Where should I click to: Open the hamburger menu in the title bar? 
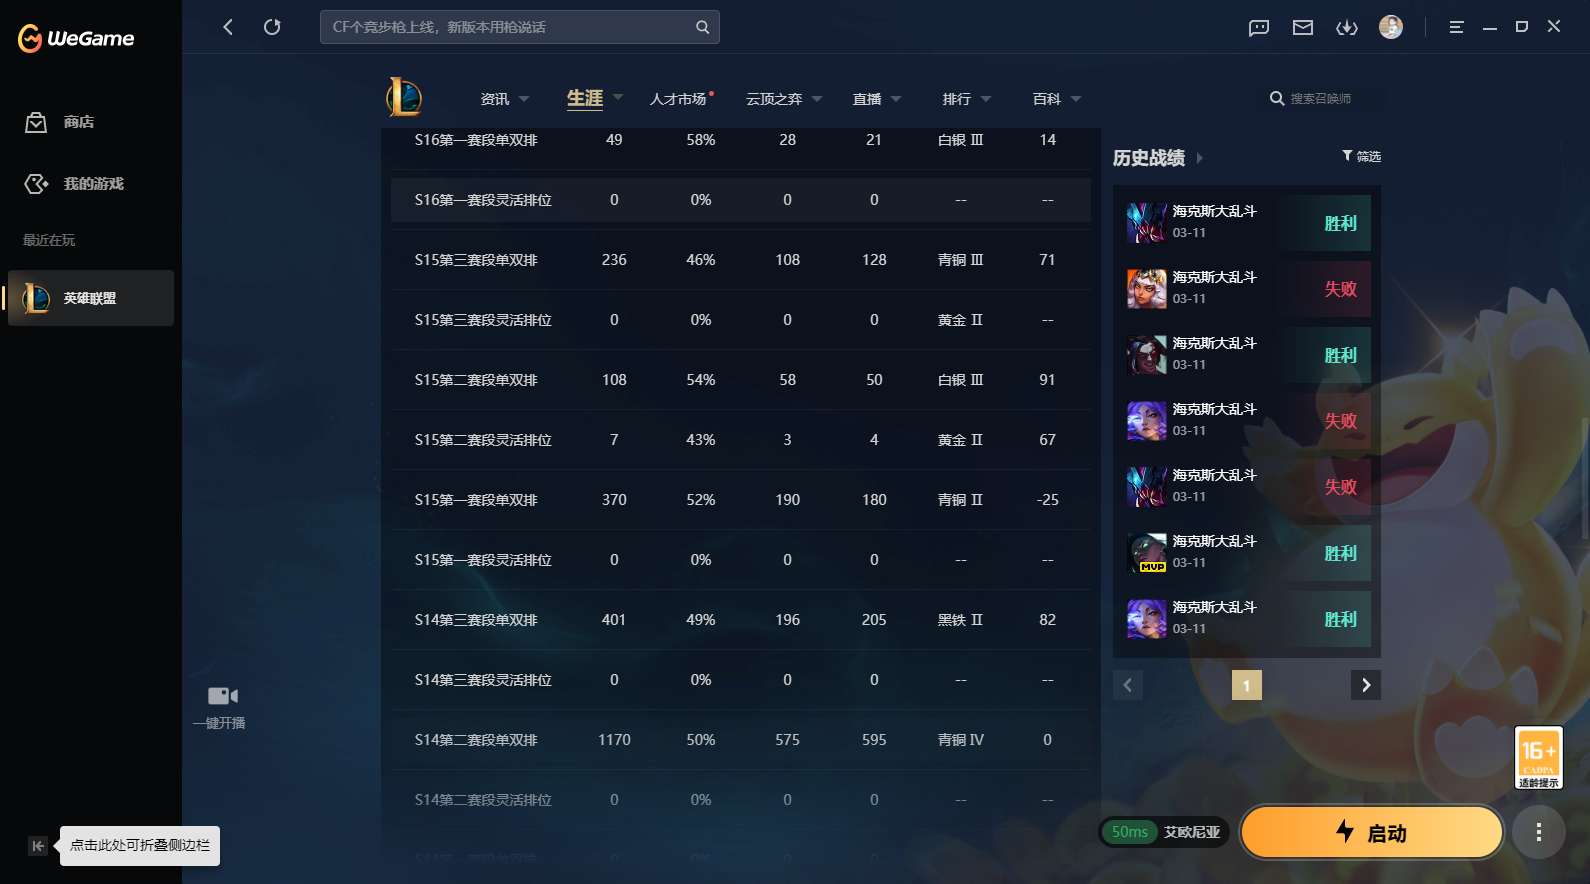click(1456, 27)
